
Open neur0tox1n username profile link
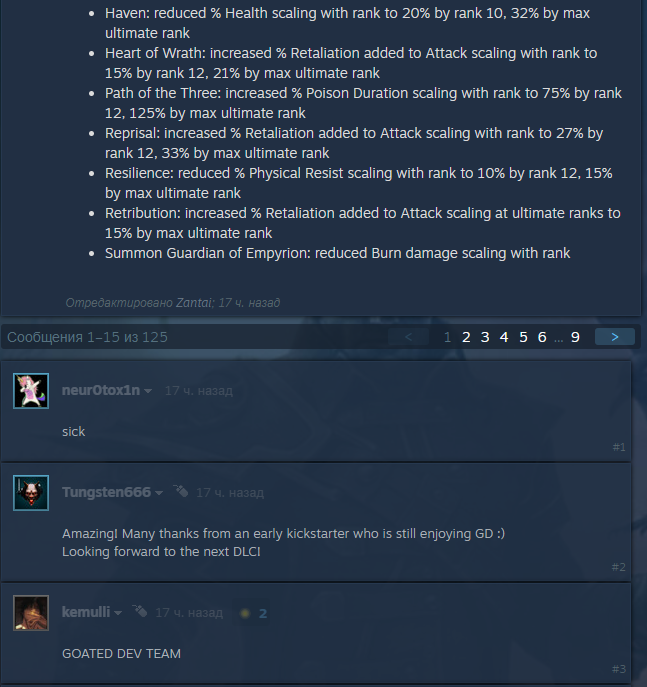101,390
